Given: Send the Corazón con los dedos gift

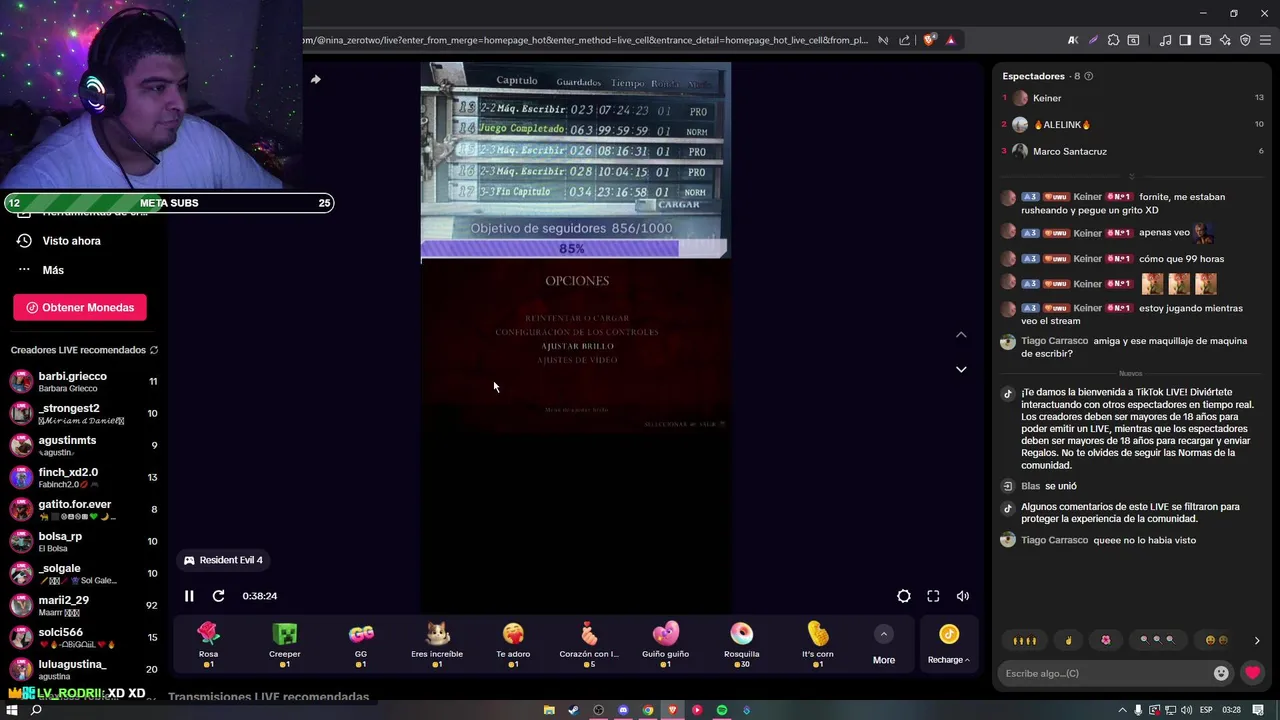Looking at the screenshot, I should (589, 644).
